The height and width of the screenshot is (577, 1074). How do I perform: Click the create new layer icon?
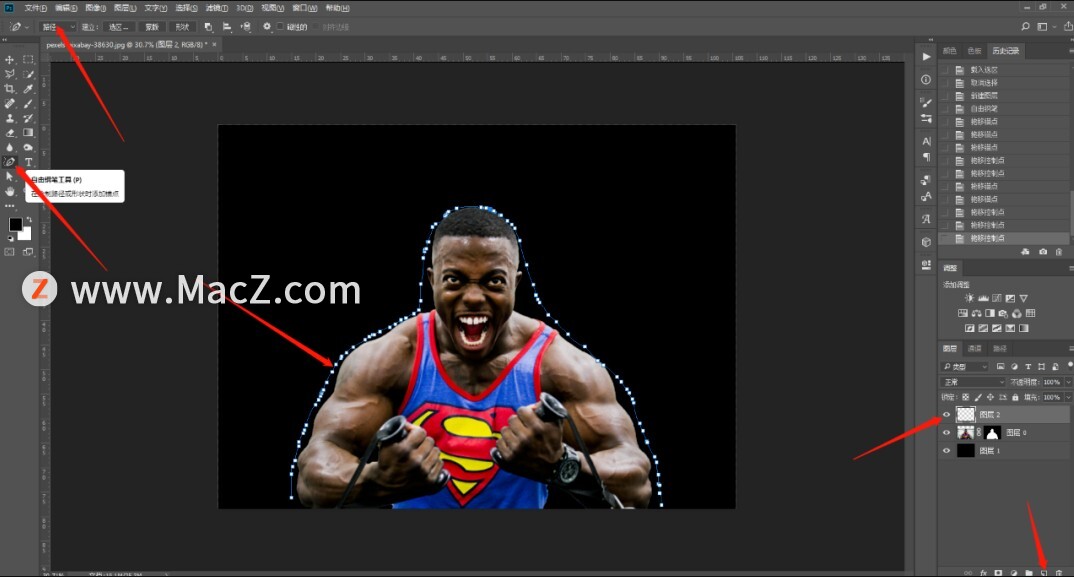(x=1044, y=573)
